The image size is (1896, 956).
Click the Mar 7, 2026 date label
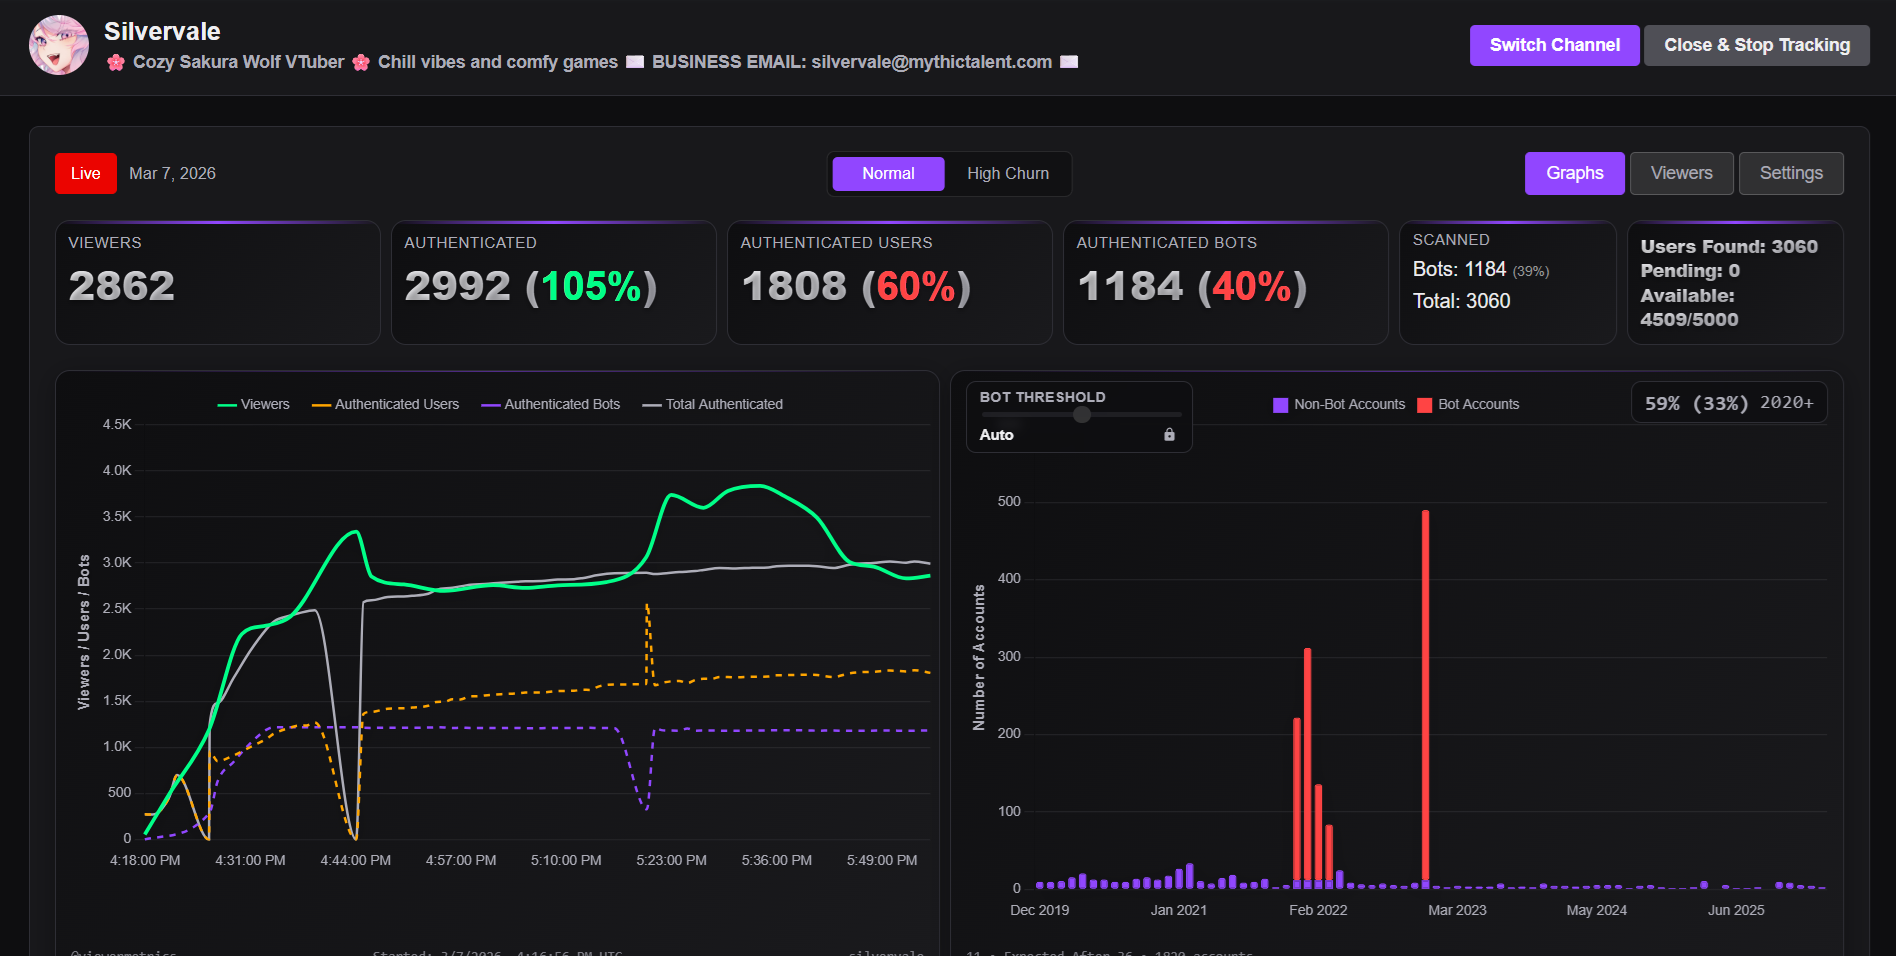172,174
